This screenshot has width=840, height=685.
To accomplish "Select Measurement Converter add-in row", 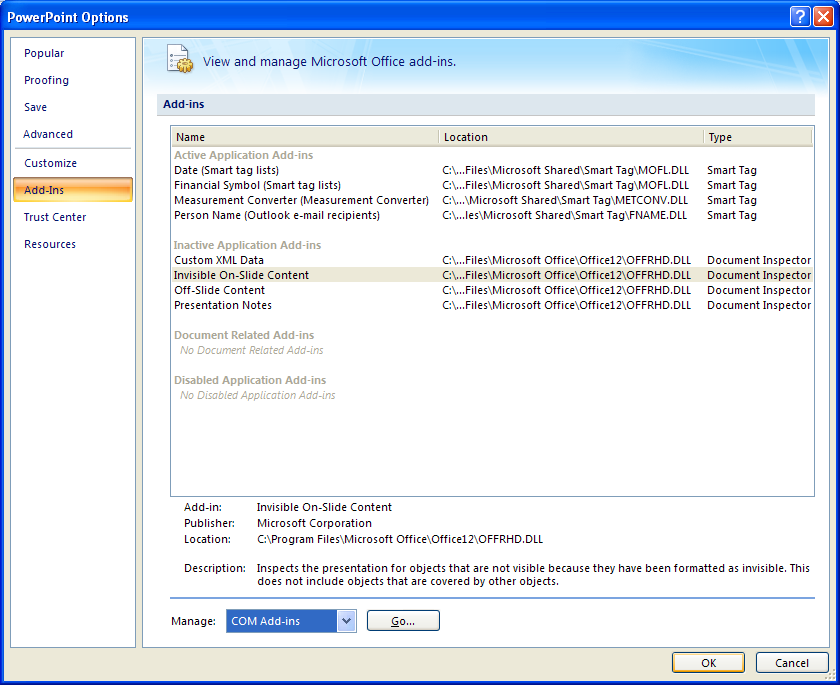I will click(x=492, y=200).
